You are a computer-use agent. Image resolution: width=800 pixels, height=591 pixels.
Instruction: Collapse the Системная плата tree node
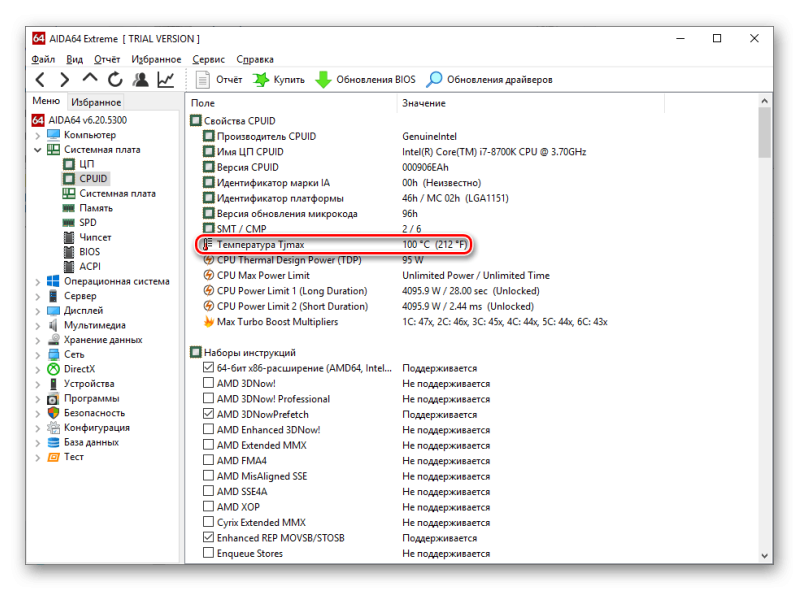point(38,150)
